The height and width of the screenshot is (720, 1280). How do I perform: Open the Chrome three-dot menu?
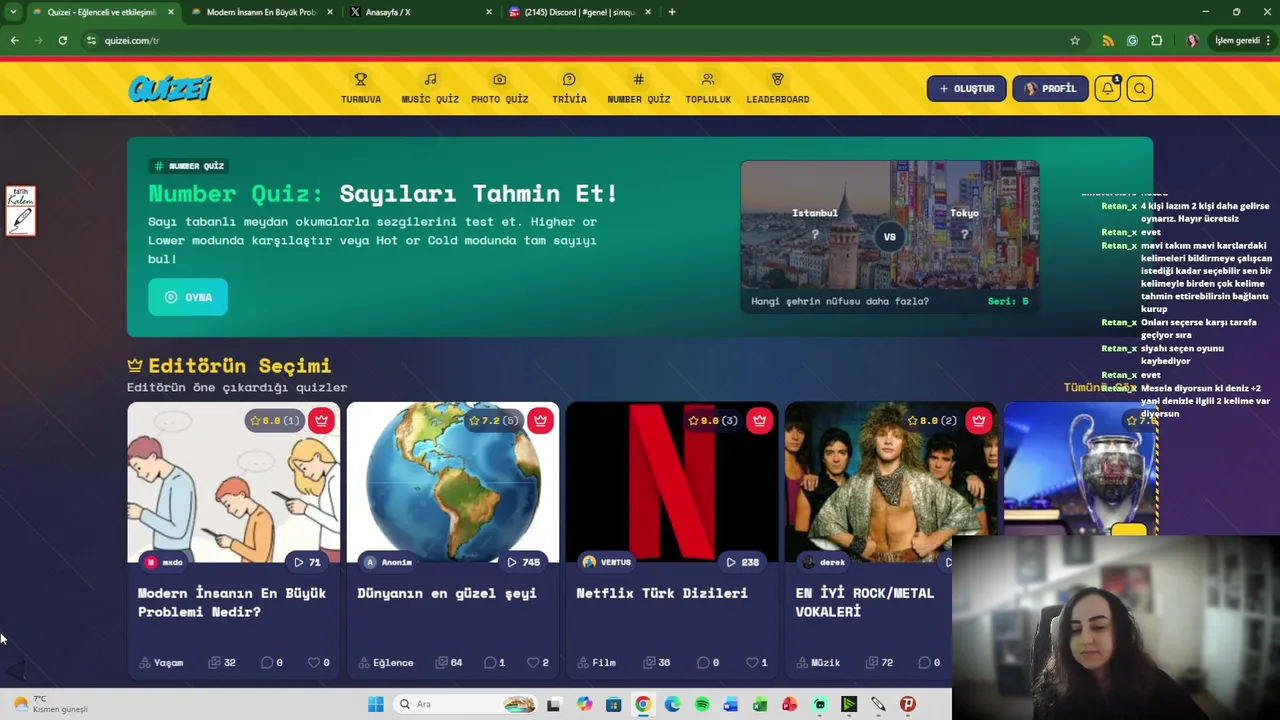(x=1270, y=40)
